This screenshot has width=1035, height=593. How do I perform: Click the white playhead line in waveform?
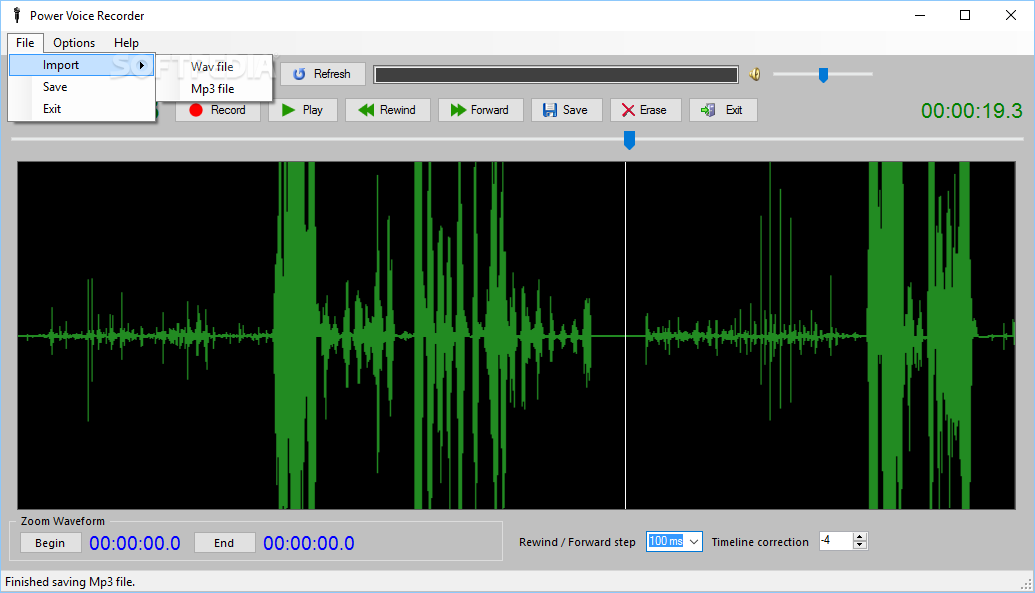(625, 335)
